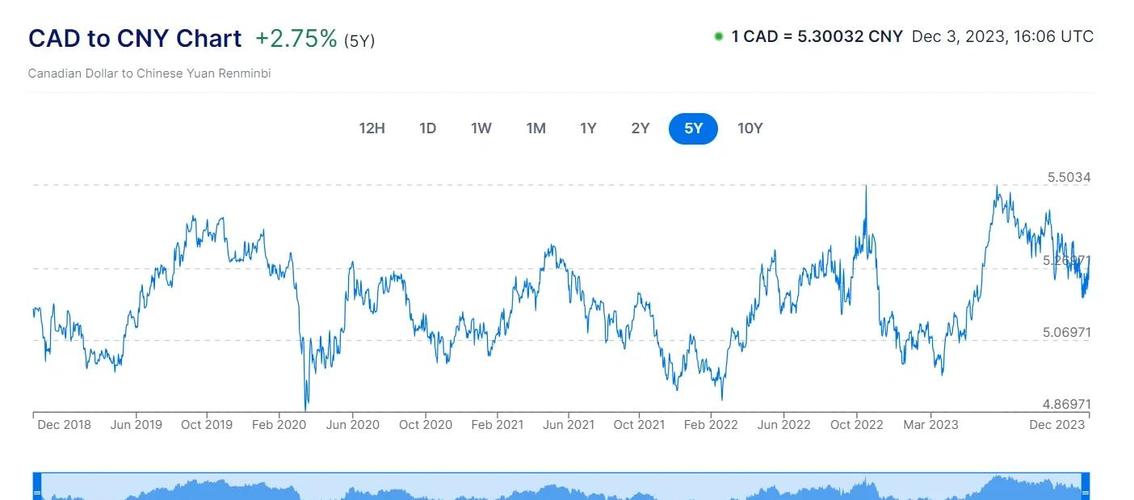Click the active 5Y range button
The height and width of the screenshot is (500, 1134).
coord(693,128)
